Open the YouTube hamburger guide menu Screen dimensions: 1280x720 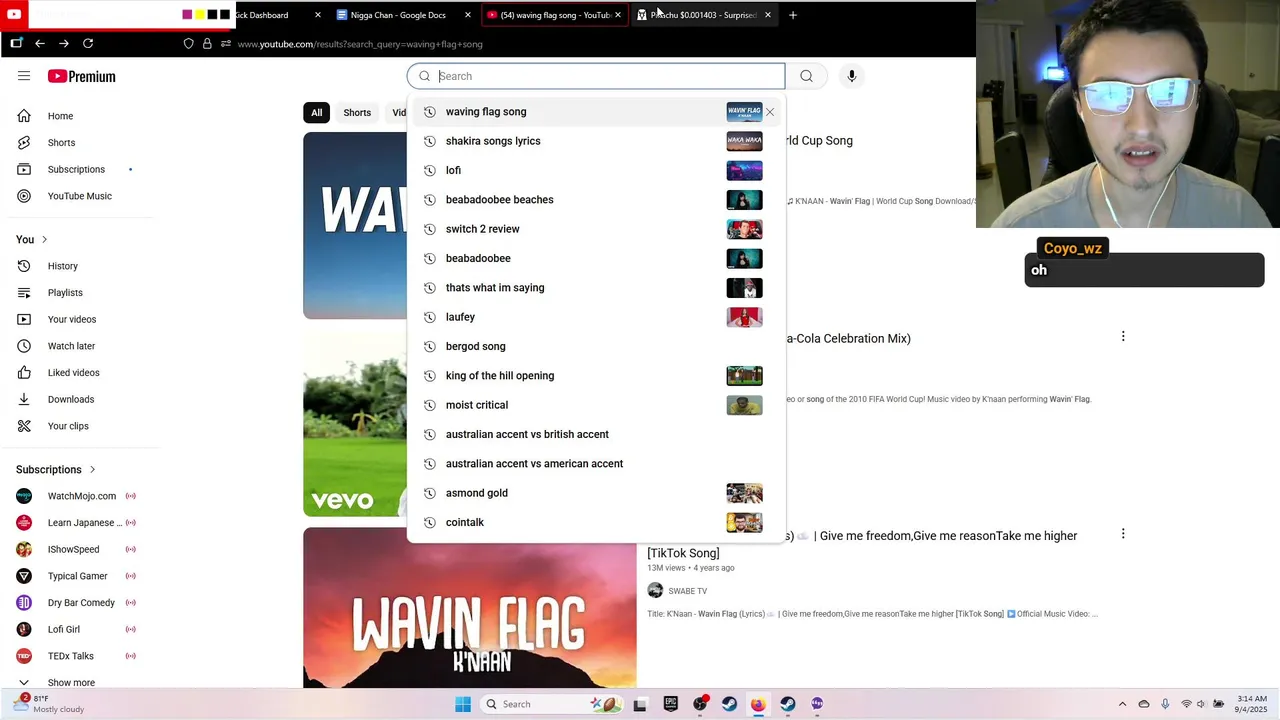coord(24,76)
